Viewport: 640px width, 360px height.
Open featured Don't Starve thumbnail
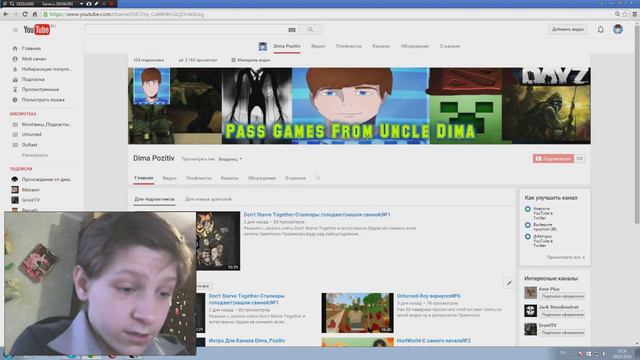(218, 241)
